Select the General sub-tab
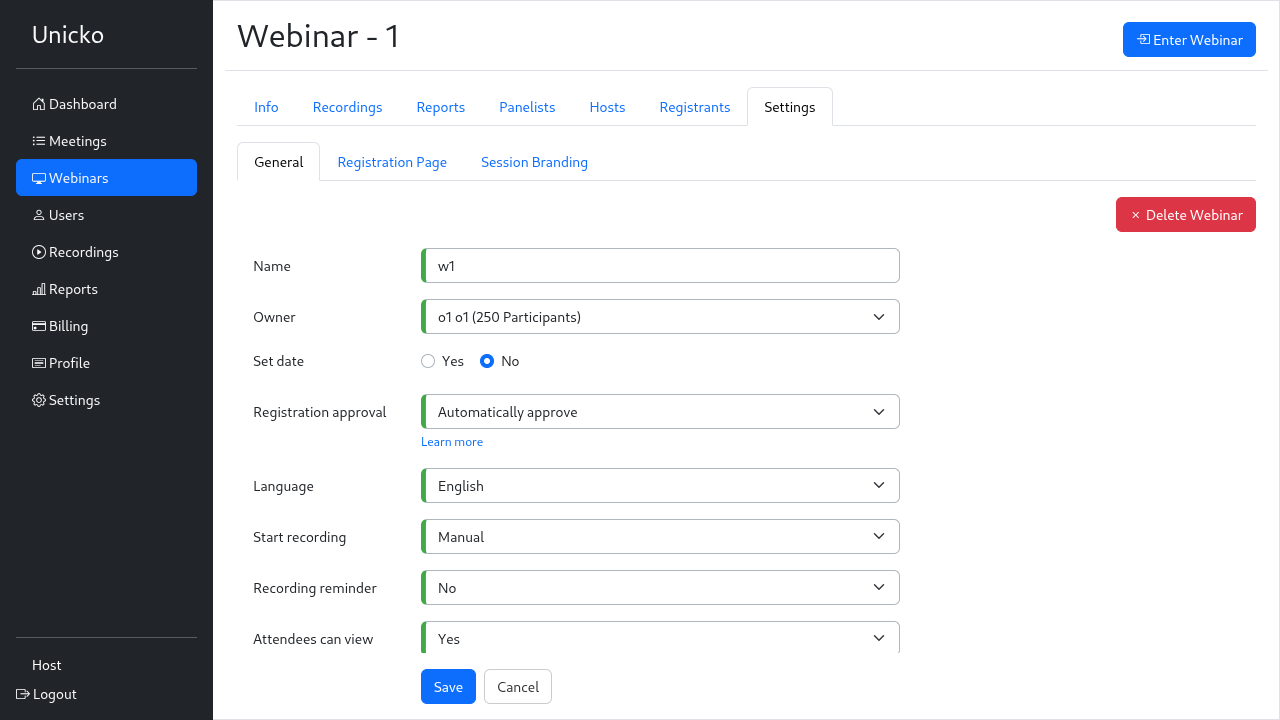The width and height of the screenshot is (1280, 720). 279,162
